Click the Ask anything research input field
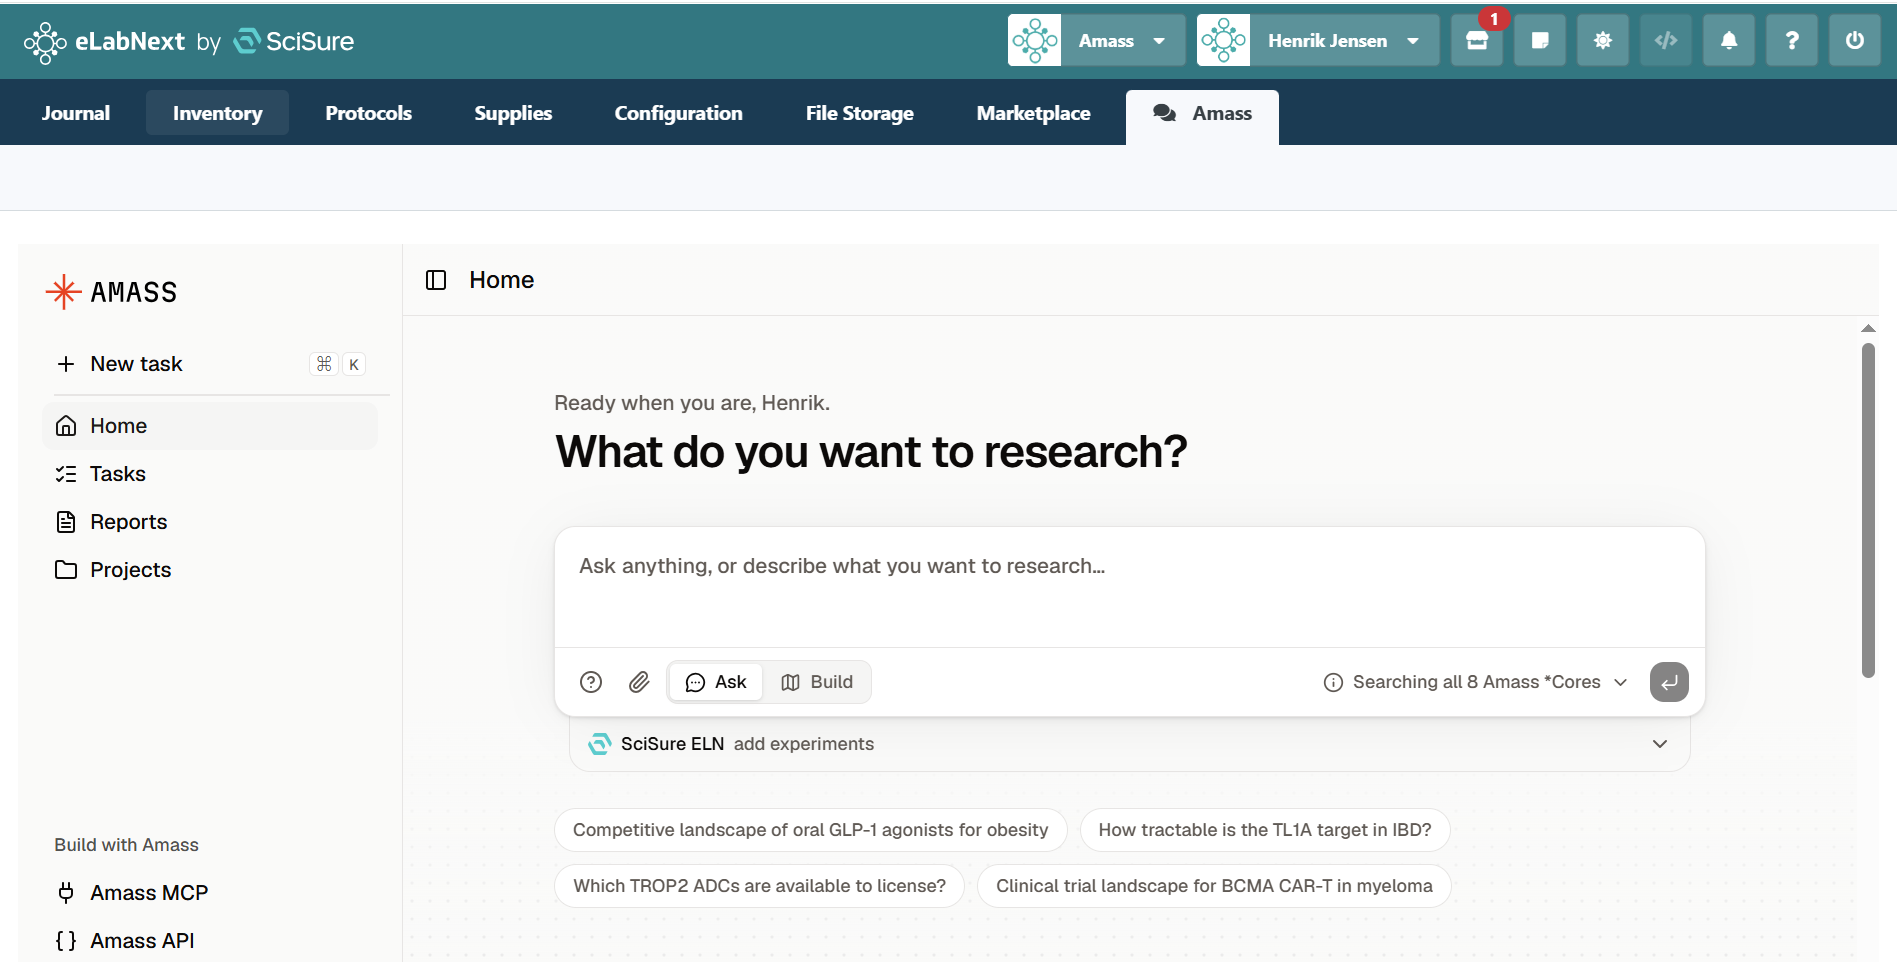Image resolution: width=1897 pixels, height=962 pixels. point(1129,587)
